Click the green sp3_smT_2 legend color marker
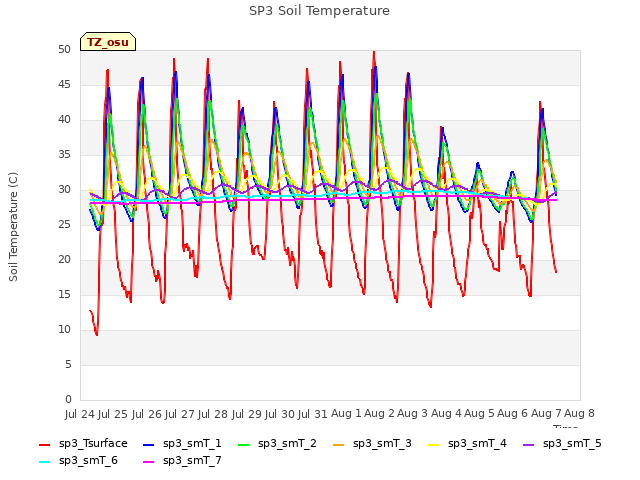Viewport: 640px width, 480px height. [x=244, y=444]
